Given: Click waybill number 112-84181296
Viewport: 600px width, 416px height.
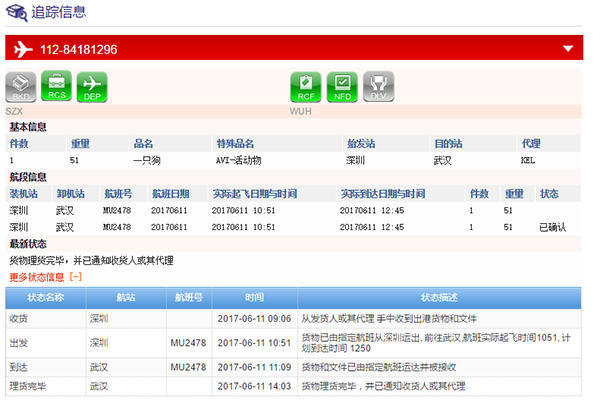Looking at the screenshot, I should [x=79, y=49].
